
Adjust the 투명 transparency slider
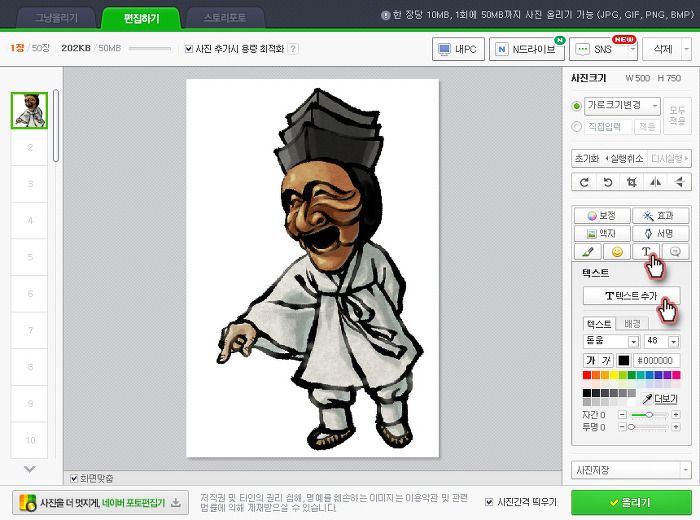[649, 427]
